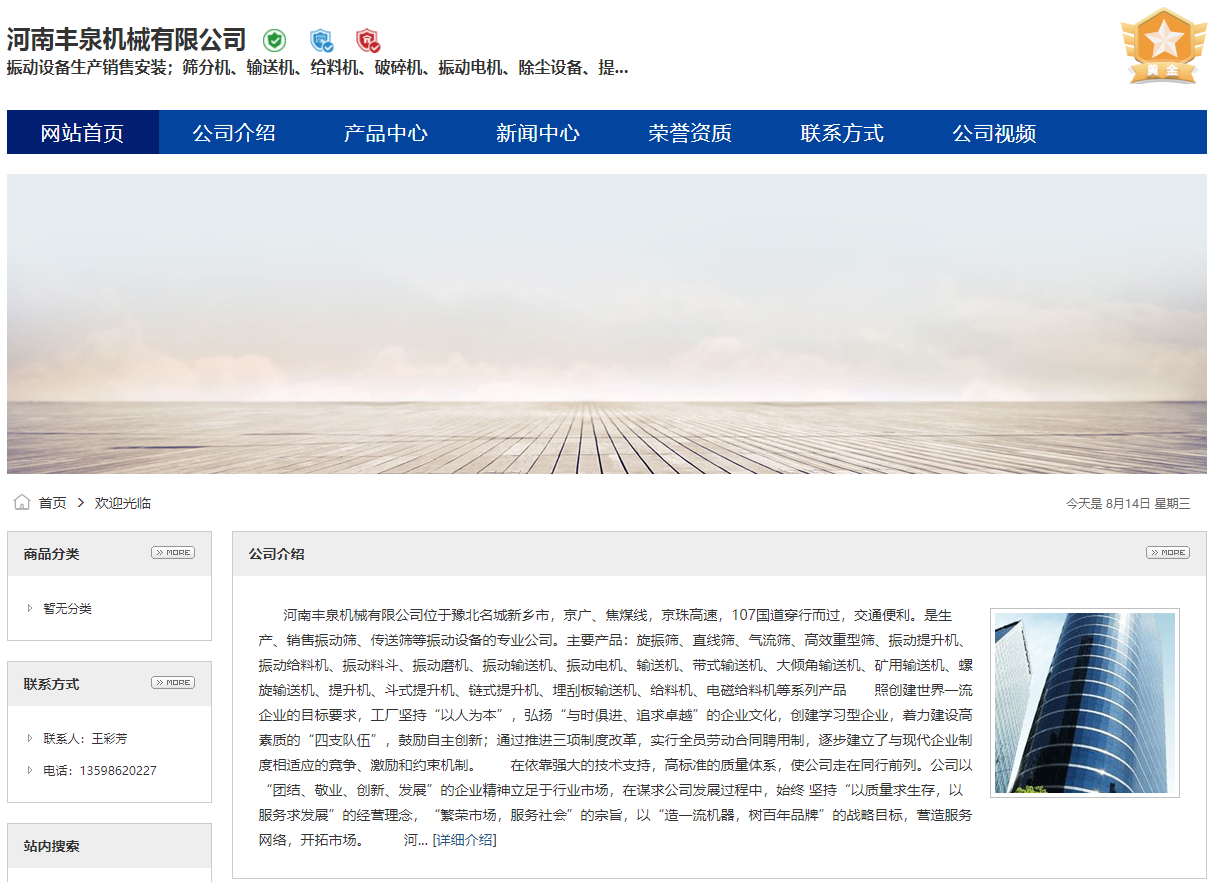
Task: Open the 荣誉资质 navigation item
Action: pyautogui.click(x=690, y=133)
